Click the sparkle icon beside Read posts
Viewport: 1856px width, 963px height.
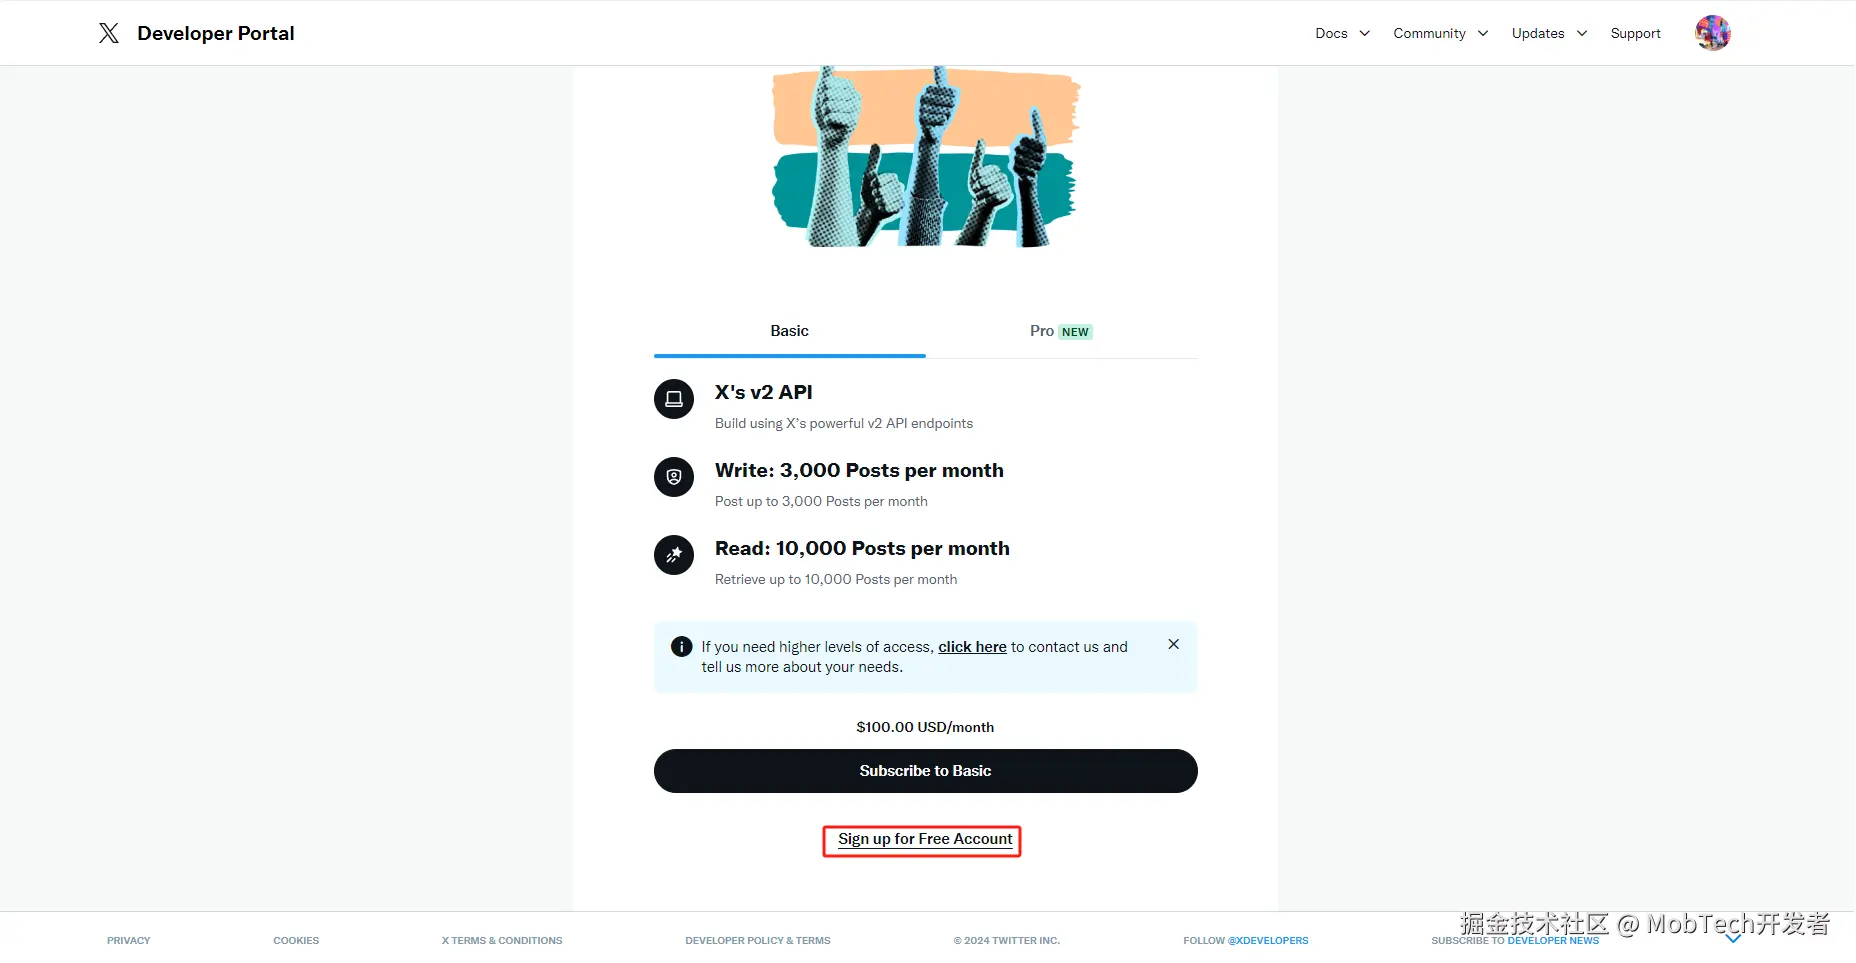point(674,555)
